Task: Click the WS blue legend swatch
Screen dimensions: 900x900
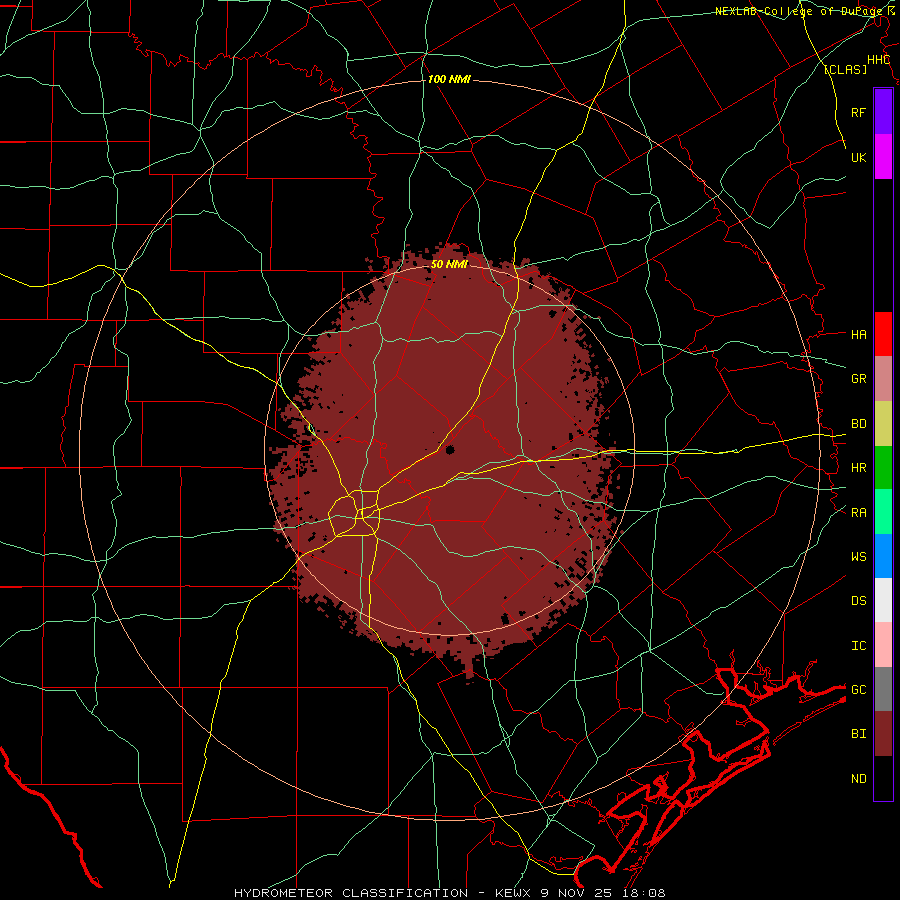Action: (883, 556)
